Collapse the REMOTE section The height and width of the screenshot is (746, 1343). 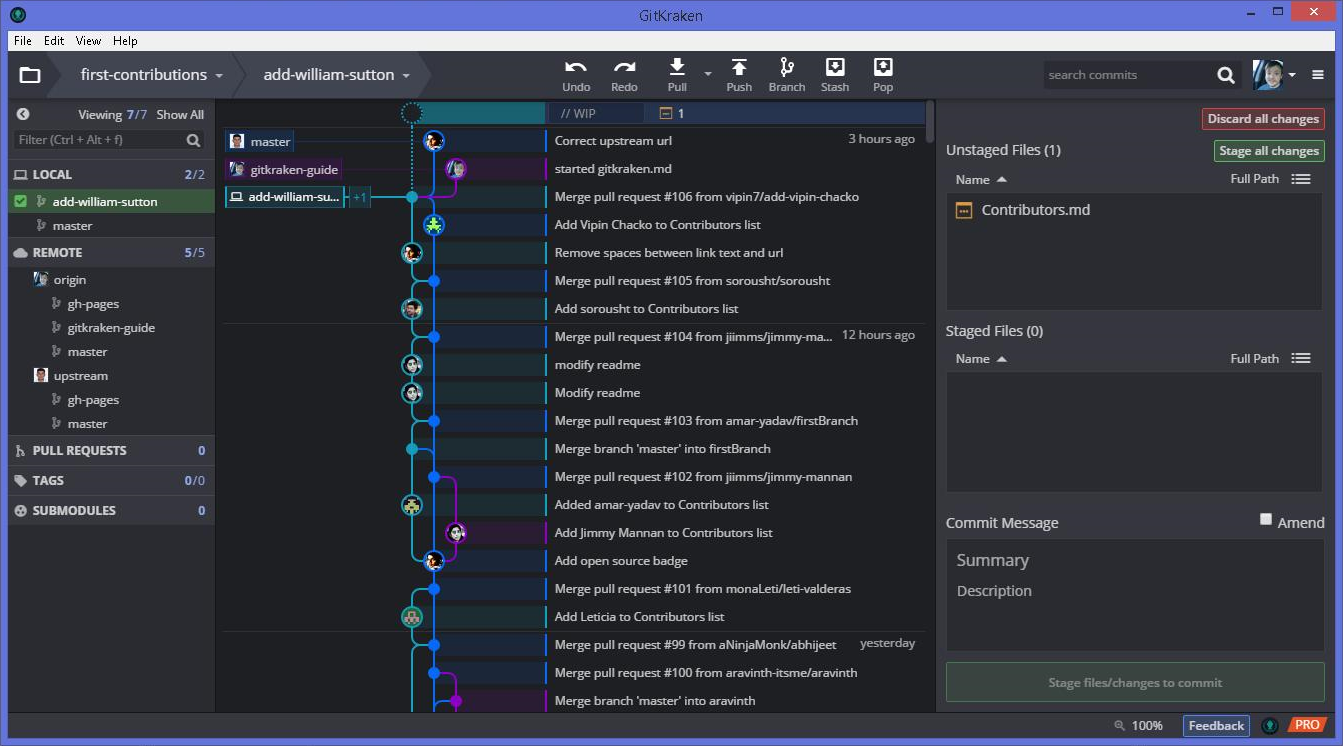[111, 253]
